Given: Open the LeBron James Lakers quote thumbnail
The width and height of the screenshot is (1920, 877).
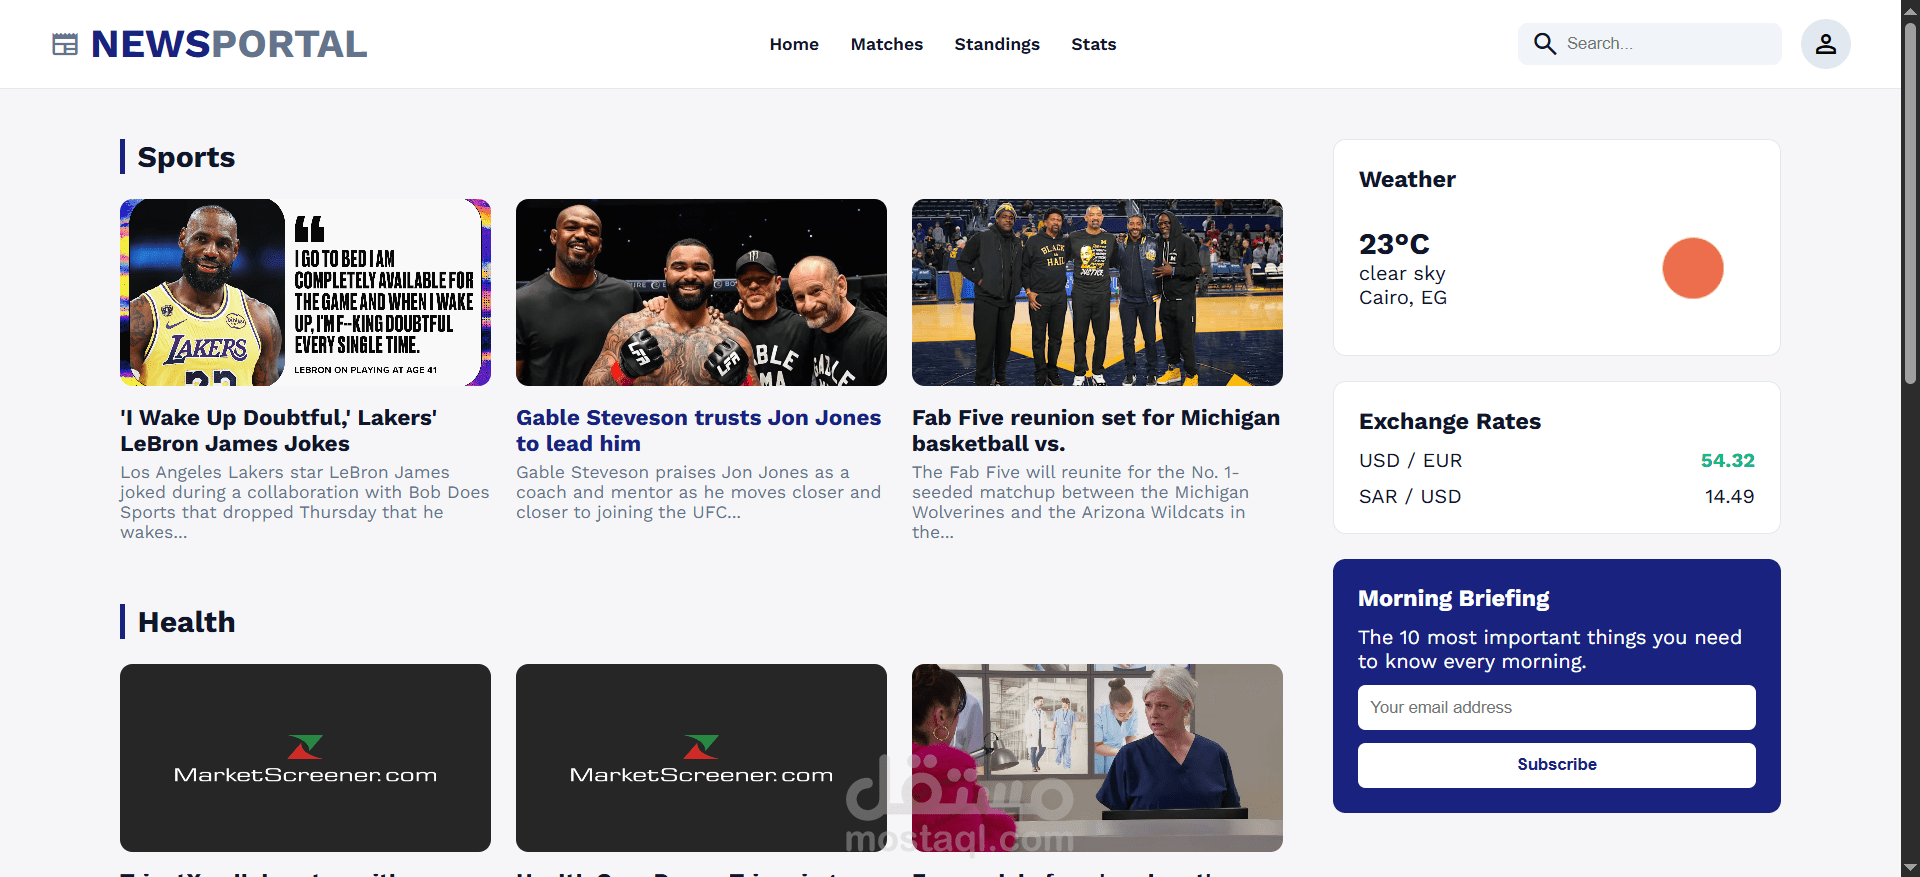Looking at the screenshot, I should click(x=305, y=292).
